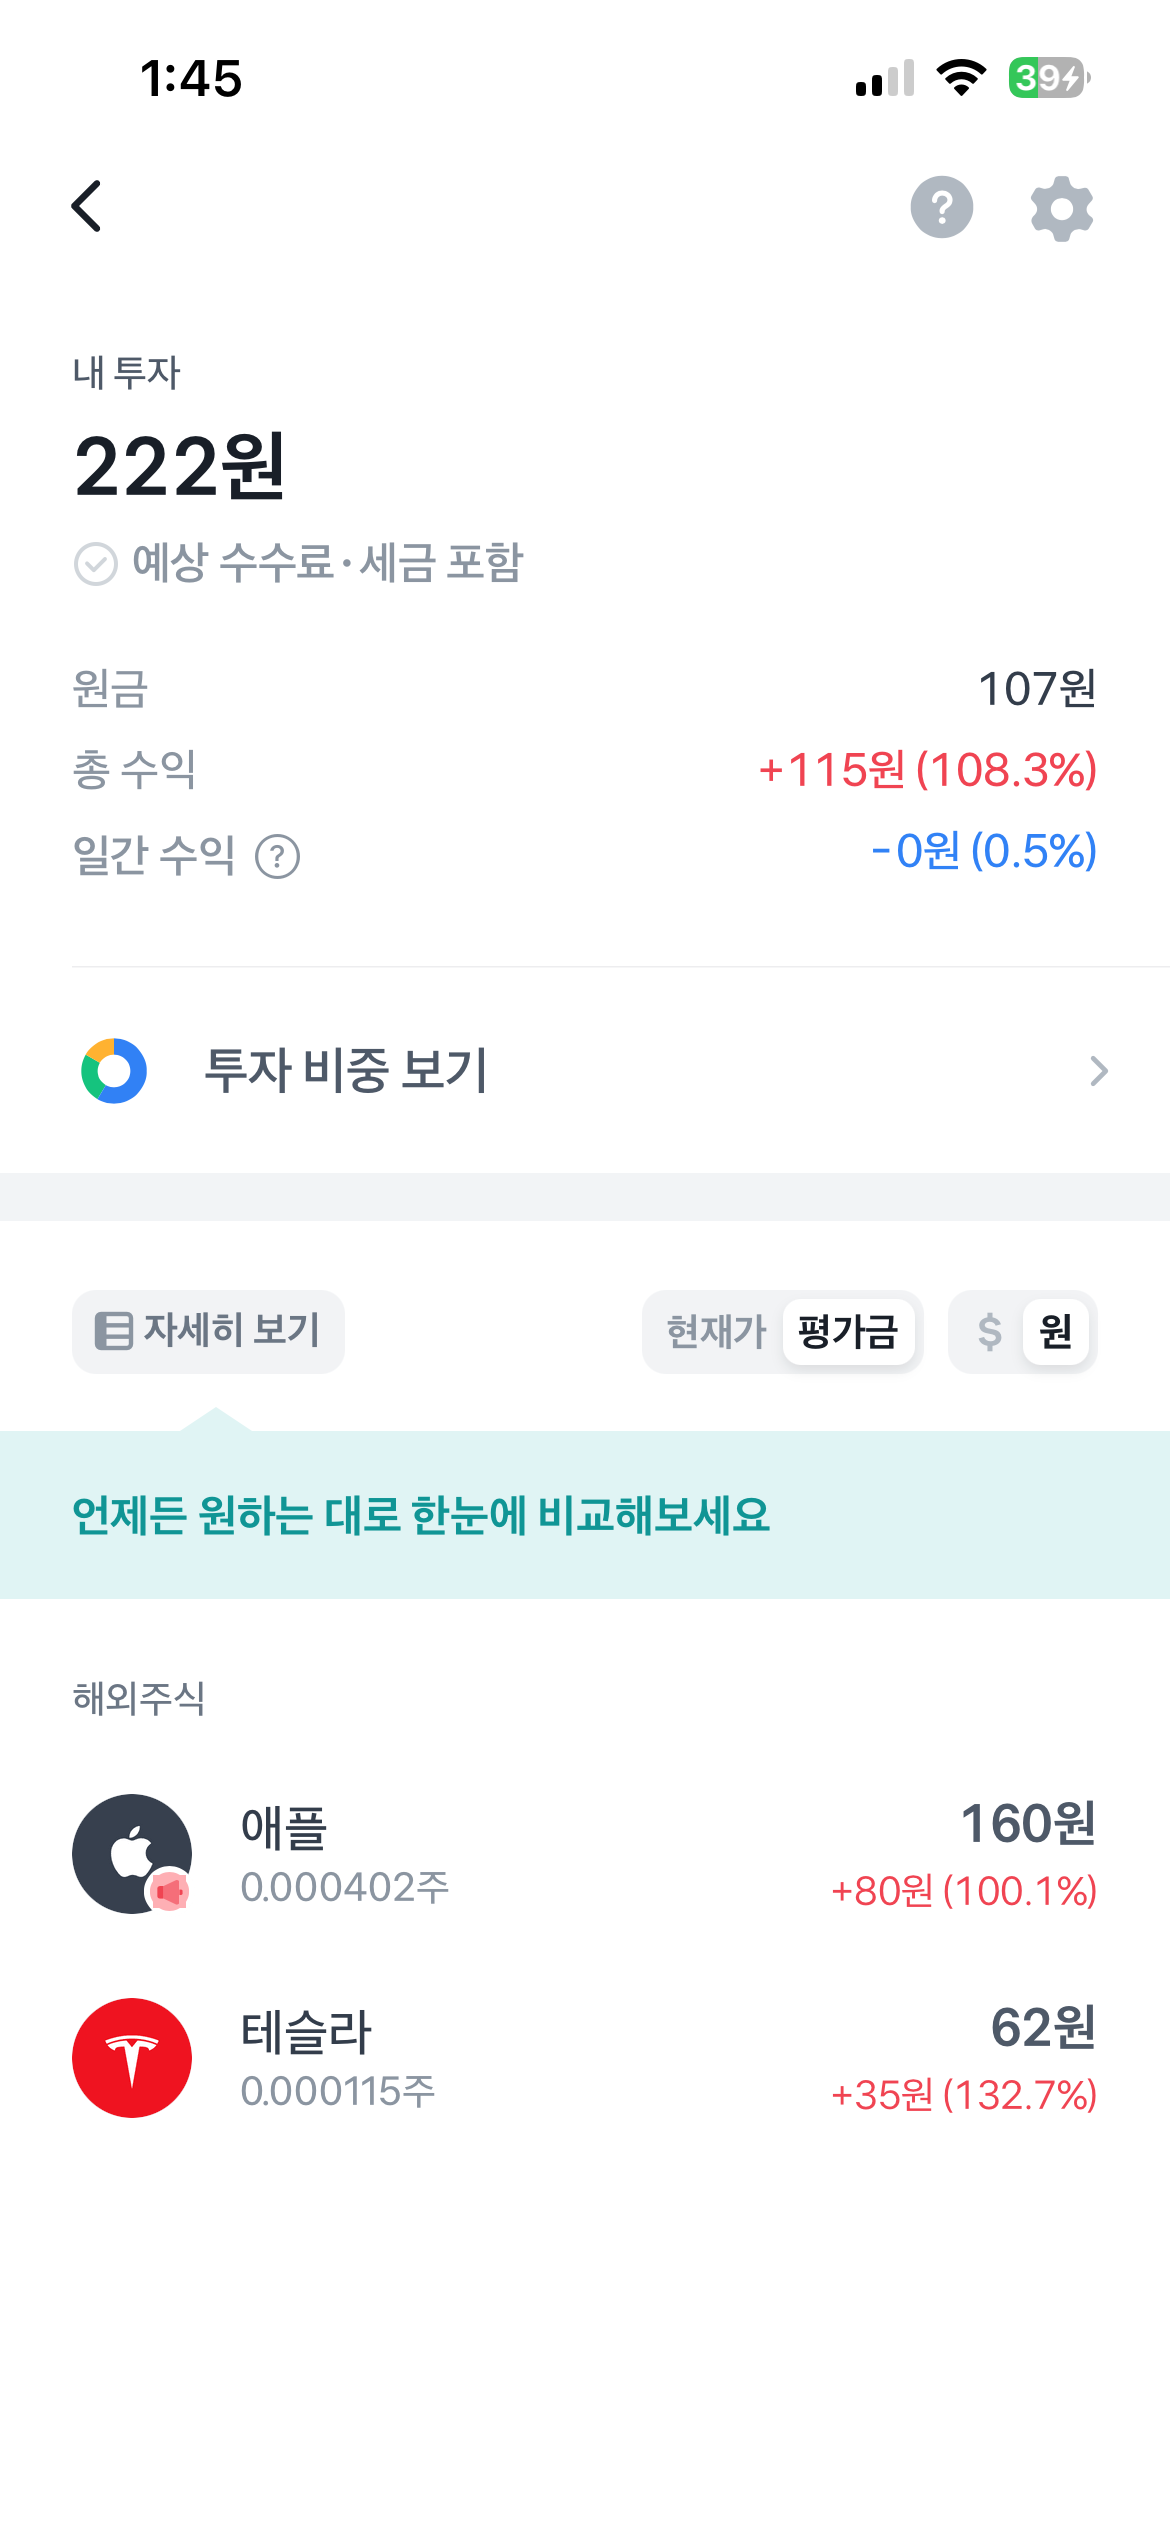Tap the 언제든 원하는 대로 tooltip banner
The width and height of the screenshot is (1170, 2532).
(585, 1515)
